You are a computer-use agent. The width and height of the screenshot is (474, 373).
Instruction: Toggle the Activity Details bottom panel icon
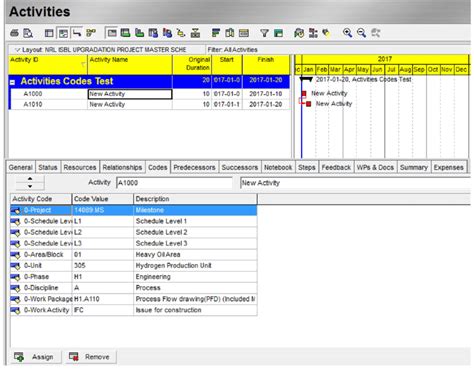click(x=111, y=33)
